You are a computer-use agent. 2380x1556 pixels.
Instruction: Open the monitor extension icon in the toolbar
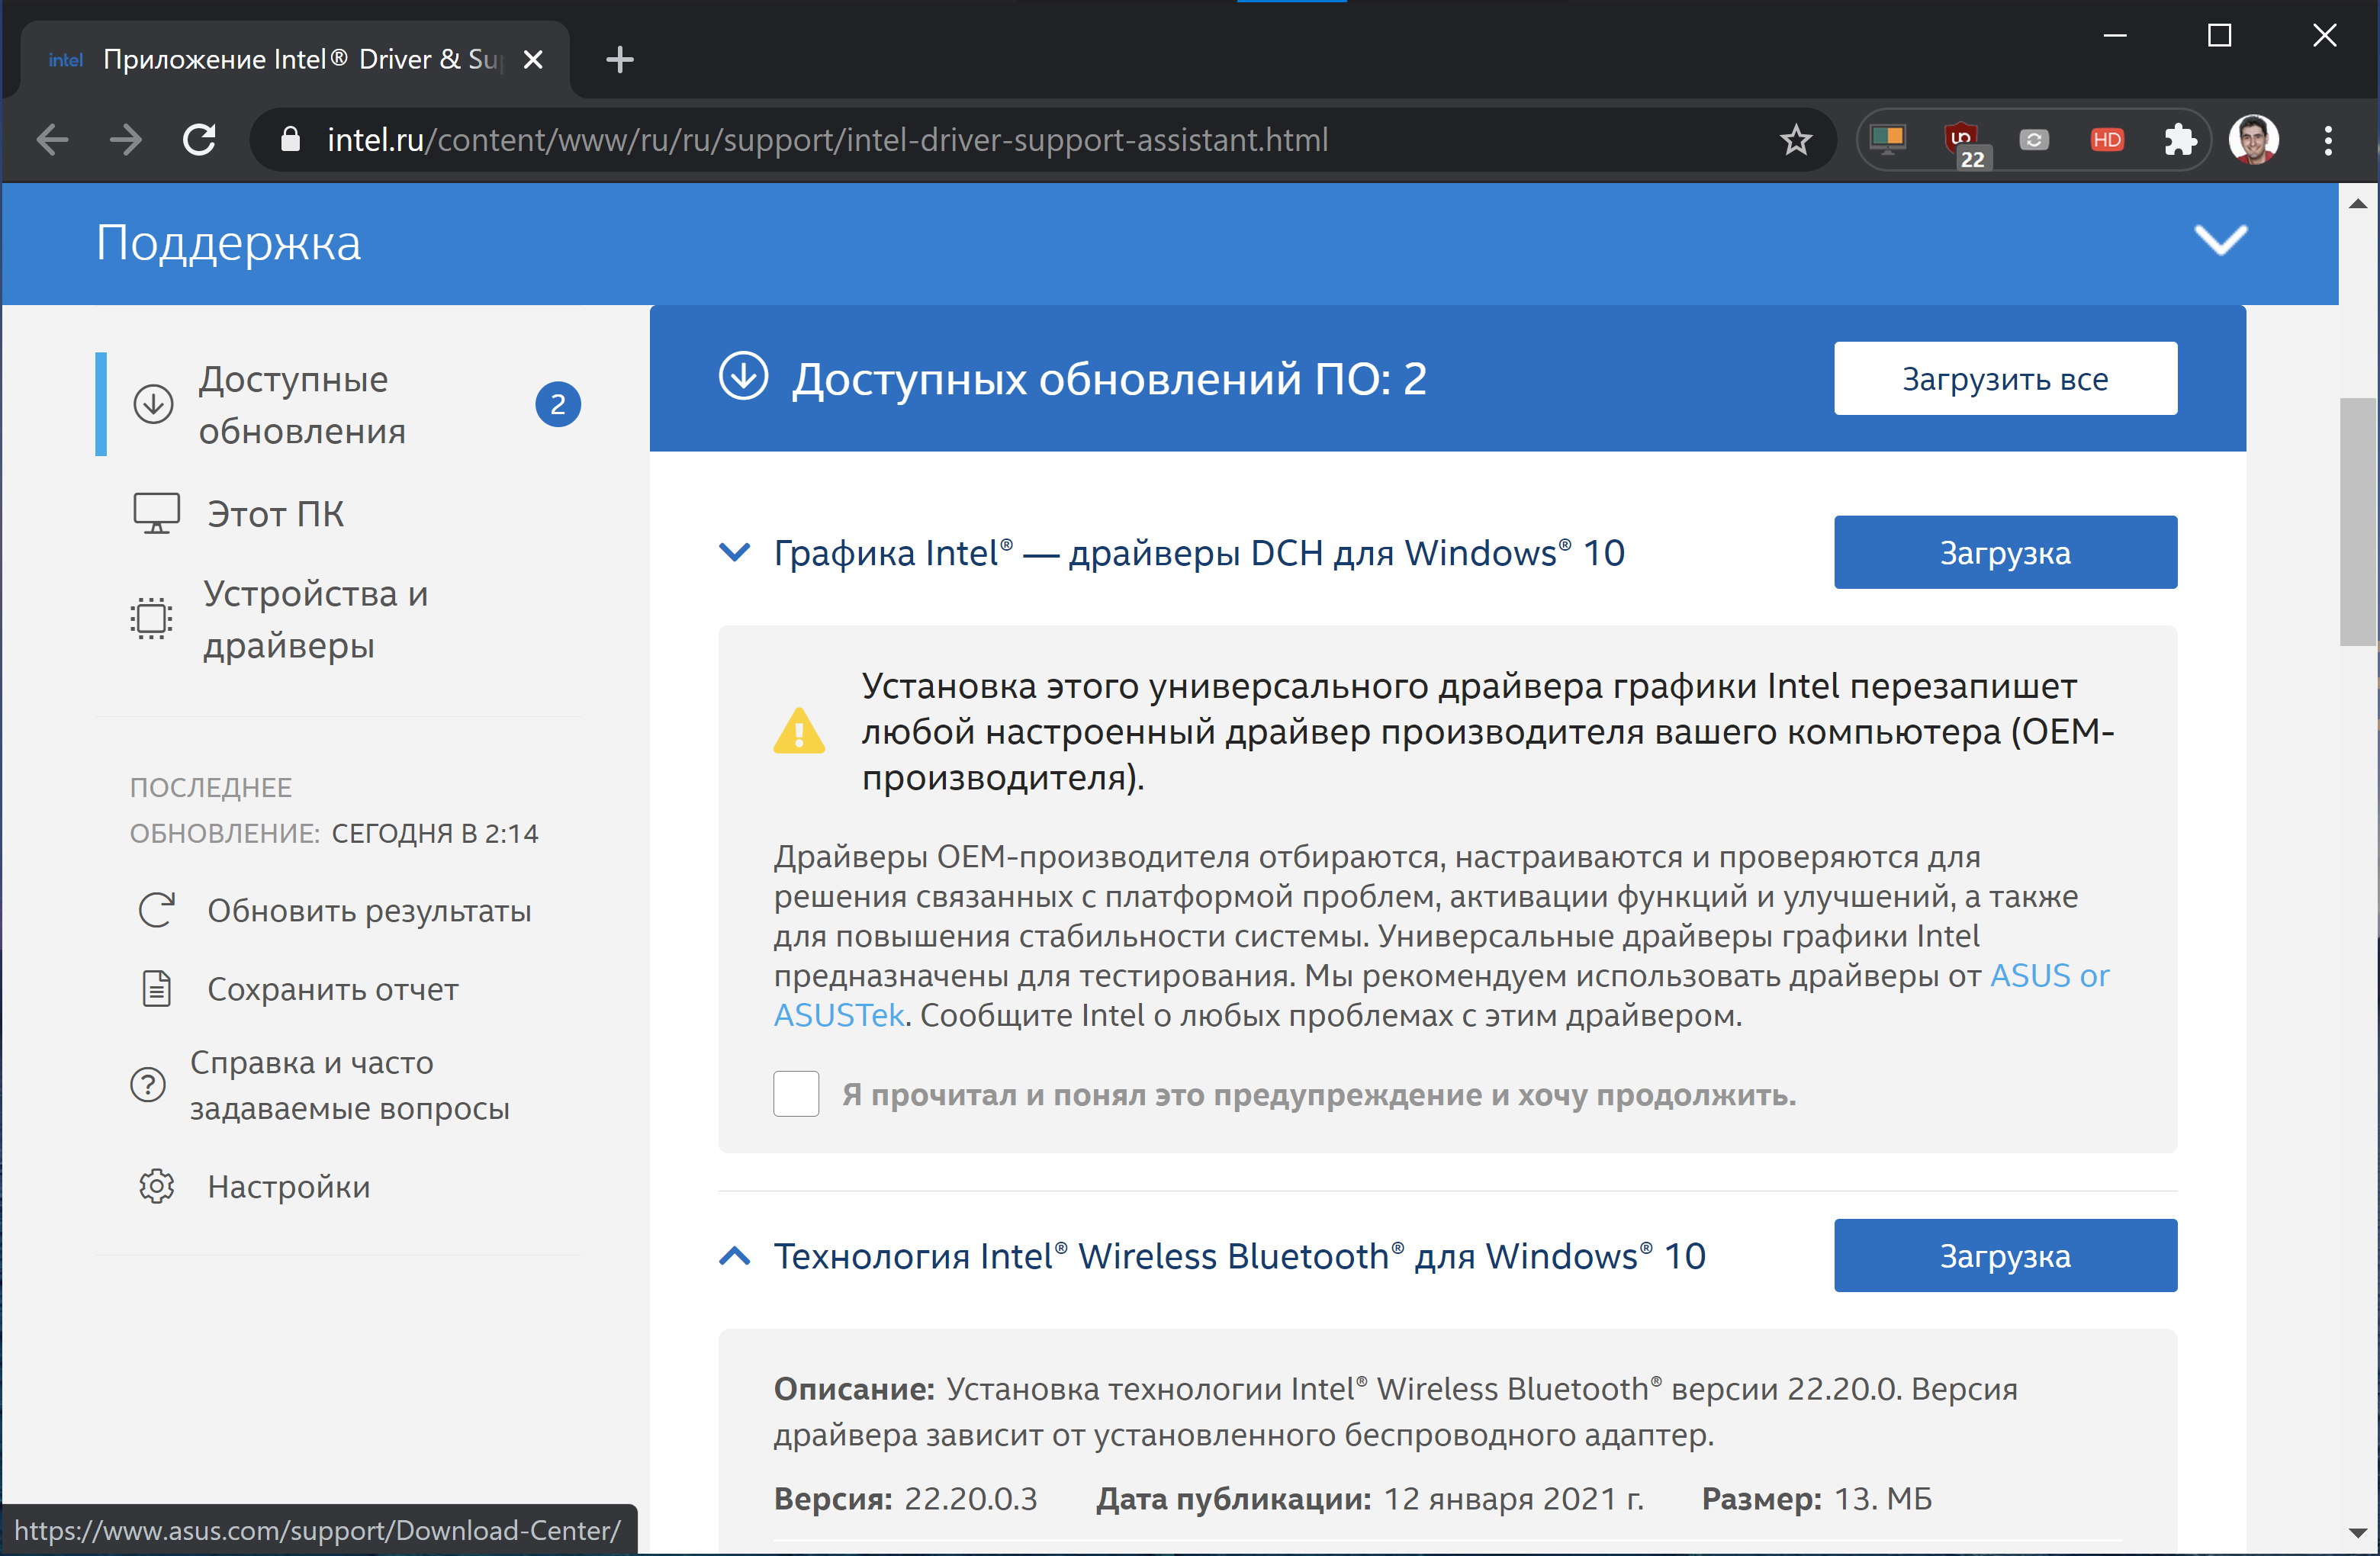(1887, 139)
